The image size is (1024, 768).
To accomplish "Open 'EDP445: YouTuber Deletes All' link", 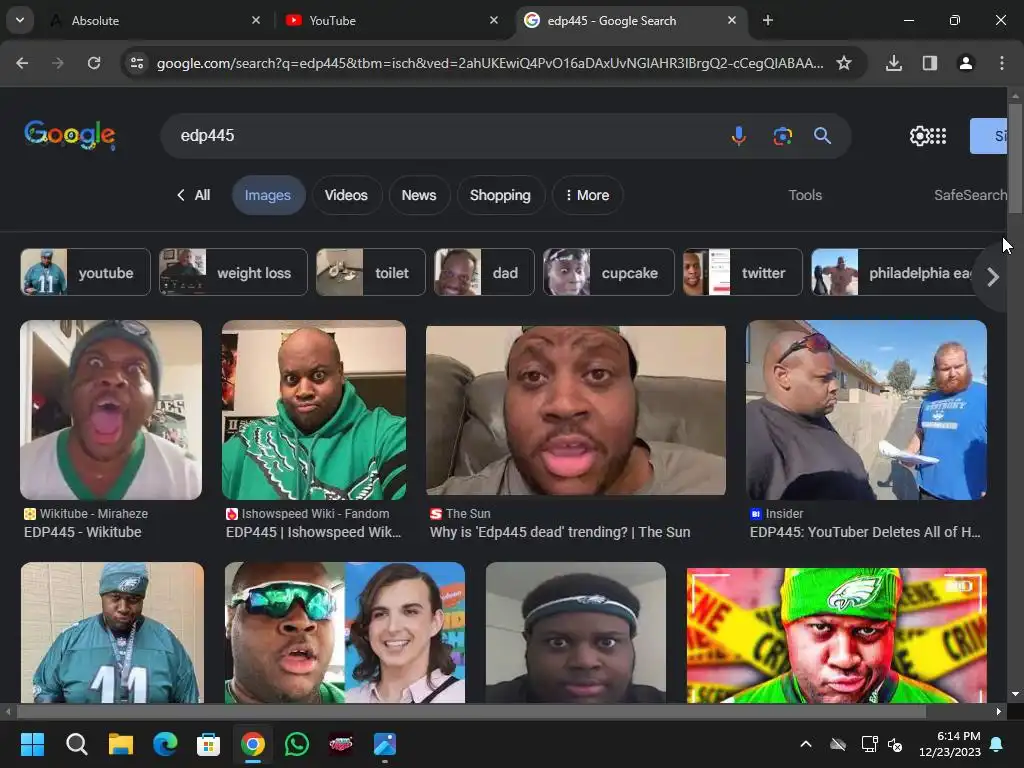I will pos(865,532).
